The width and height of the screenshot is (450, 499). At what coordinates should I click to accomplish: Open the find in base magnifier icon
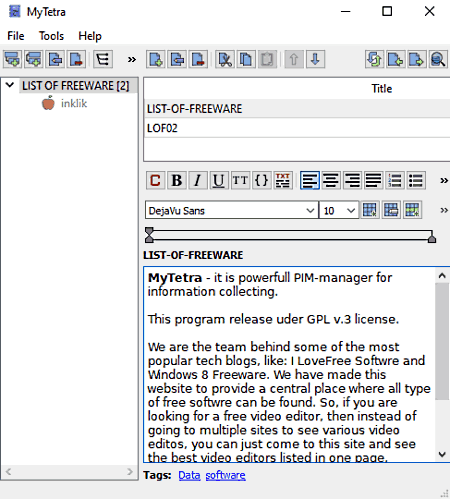[x=438, y=60]
